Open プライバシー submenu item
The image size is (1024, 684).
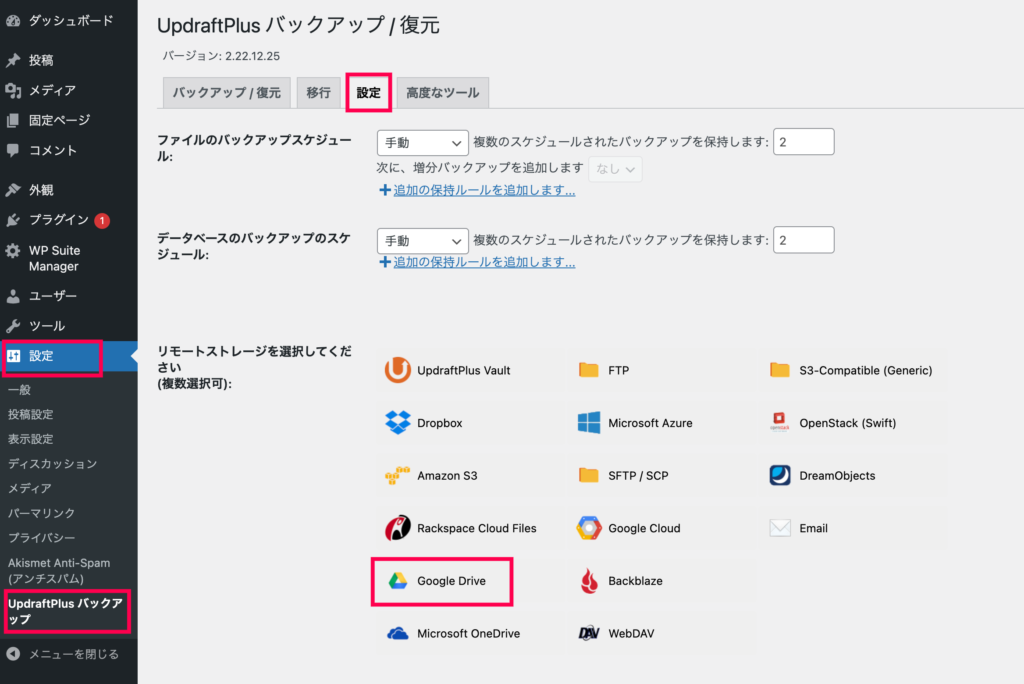pyautogui.click(x=41, y=538)
